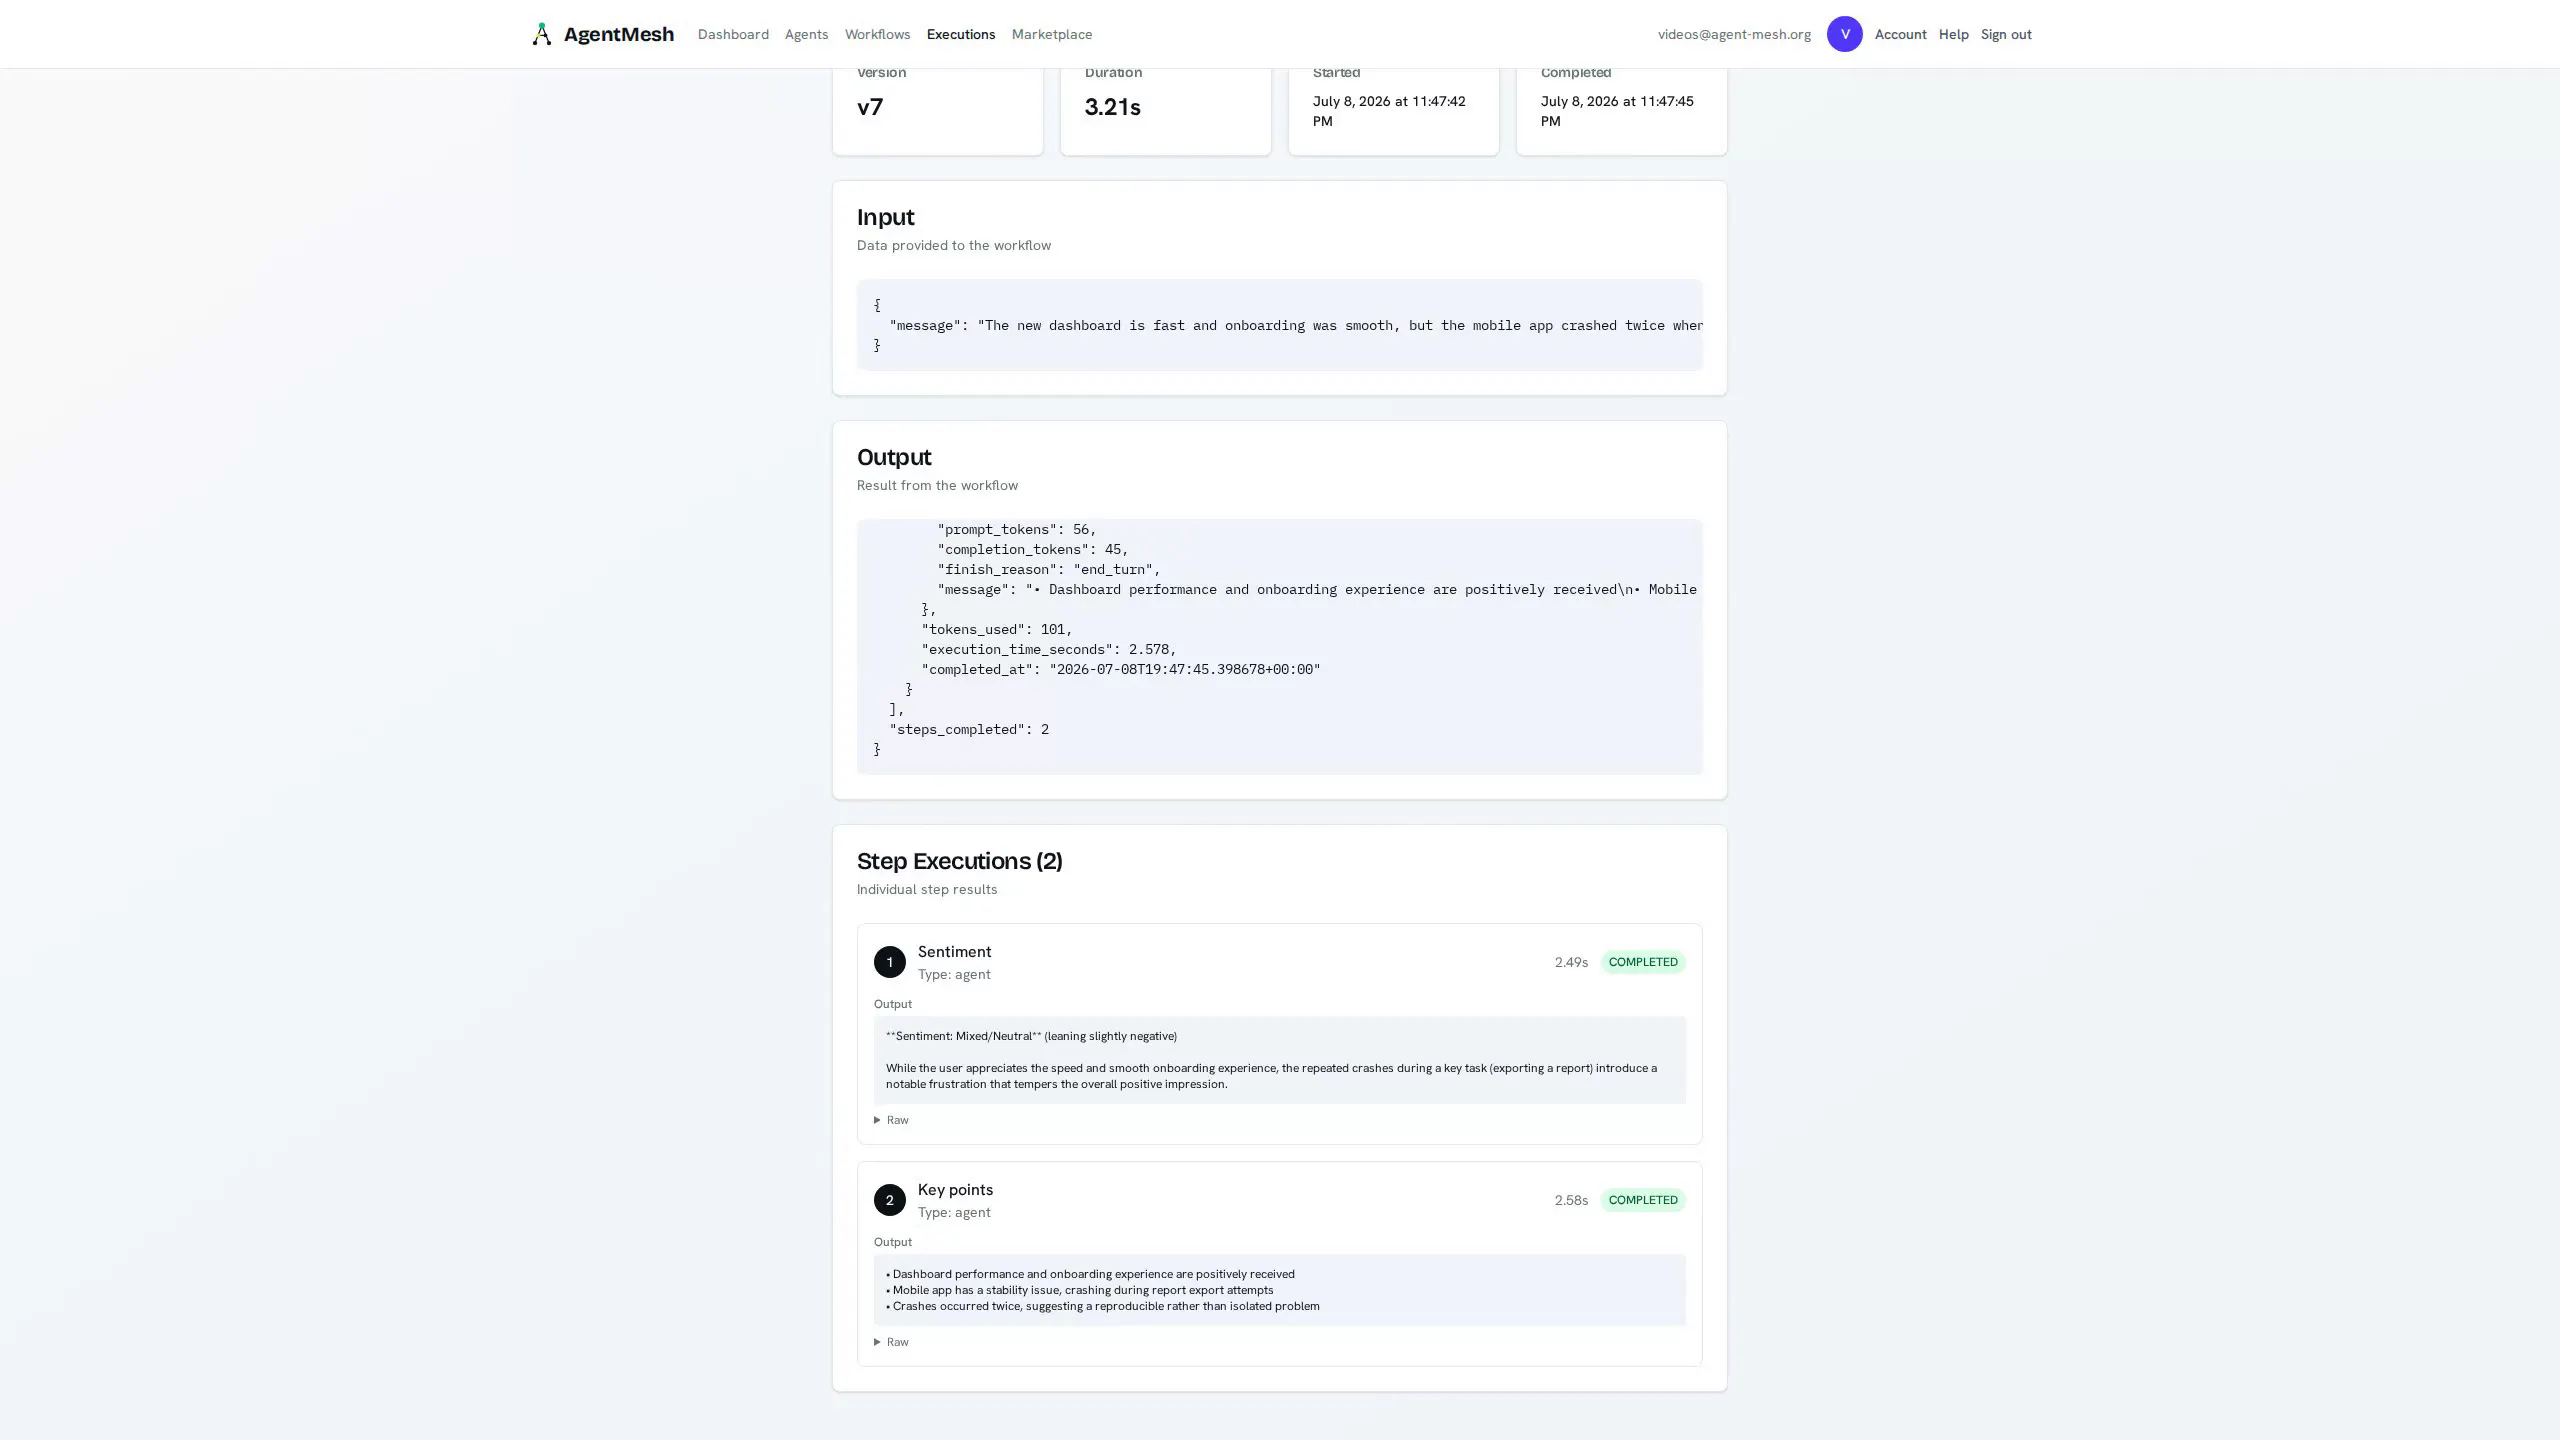This screenshot has height=1440, width=2560.
Task: Click the Key points step title
Action: (955, 1190)
